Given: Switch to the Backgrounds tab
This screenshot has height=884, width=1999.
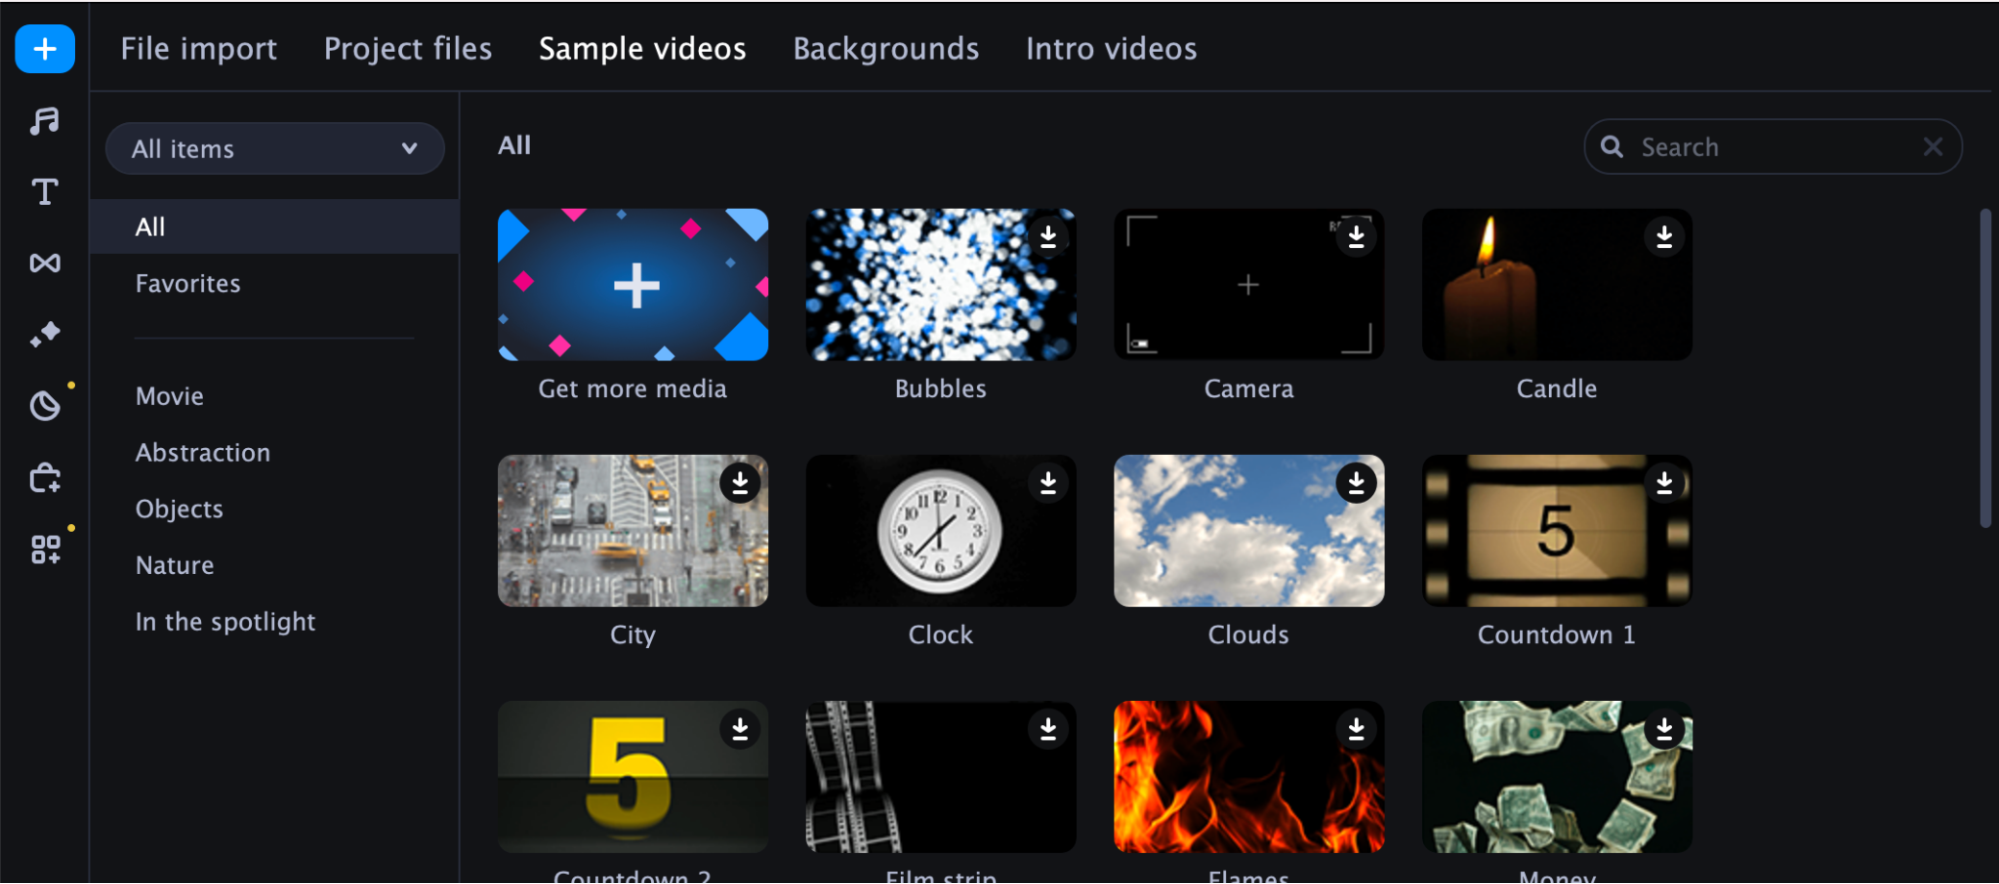Looking at the screenshot, I should [x=886, y=49].
